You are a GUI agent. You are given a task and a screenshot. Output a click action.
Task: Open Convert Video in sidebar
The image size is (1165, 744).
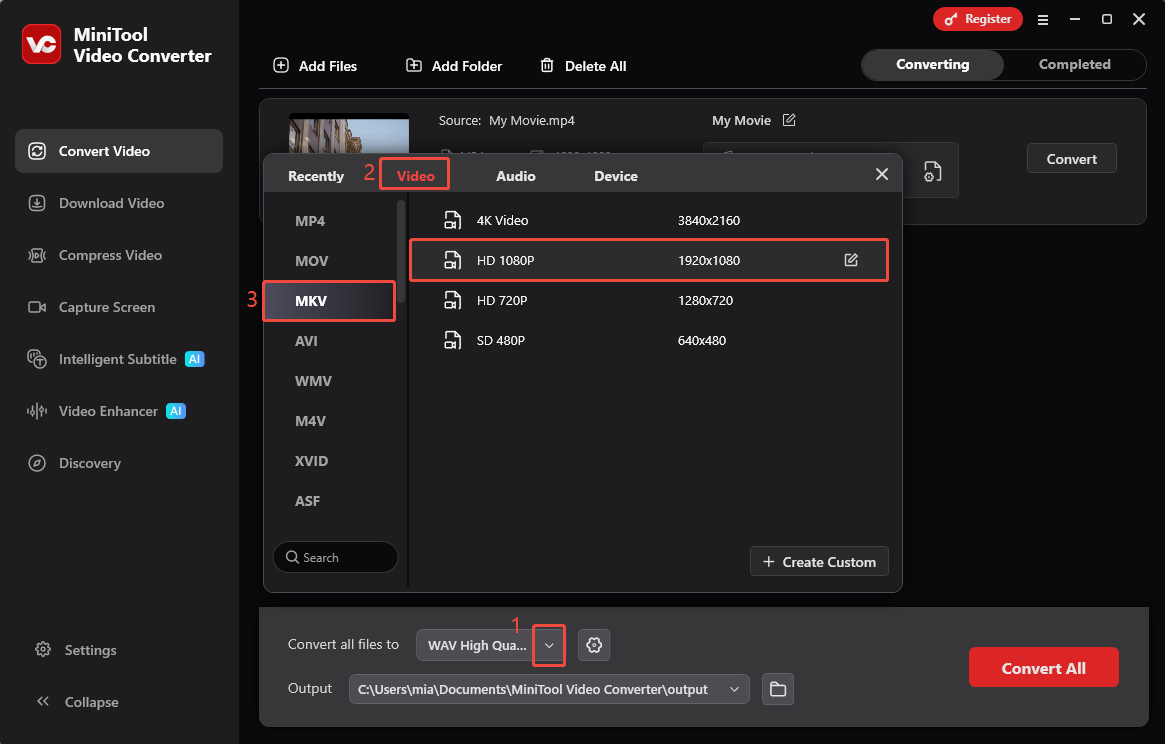[x=119, y=151]
